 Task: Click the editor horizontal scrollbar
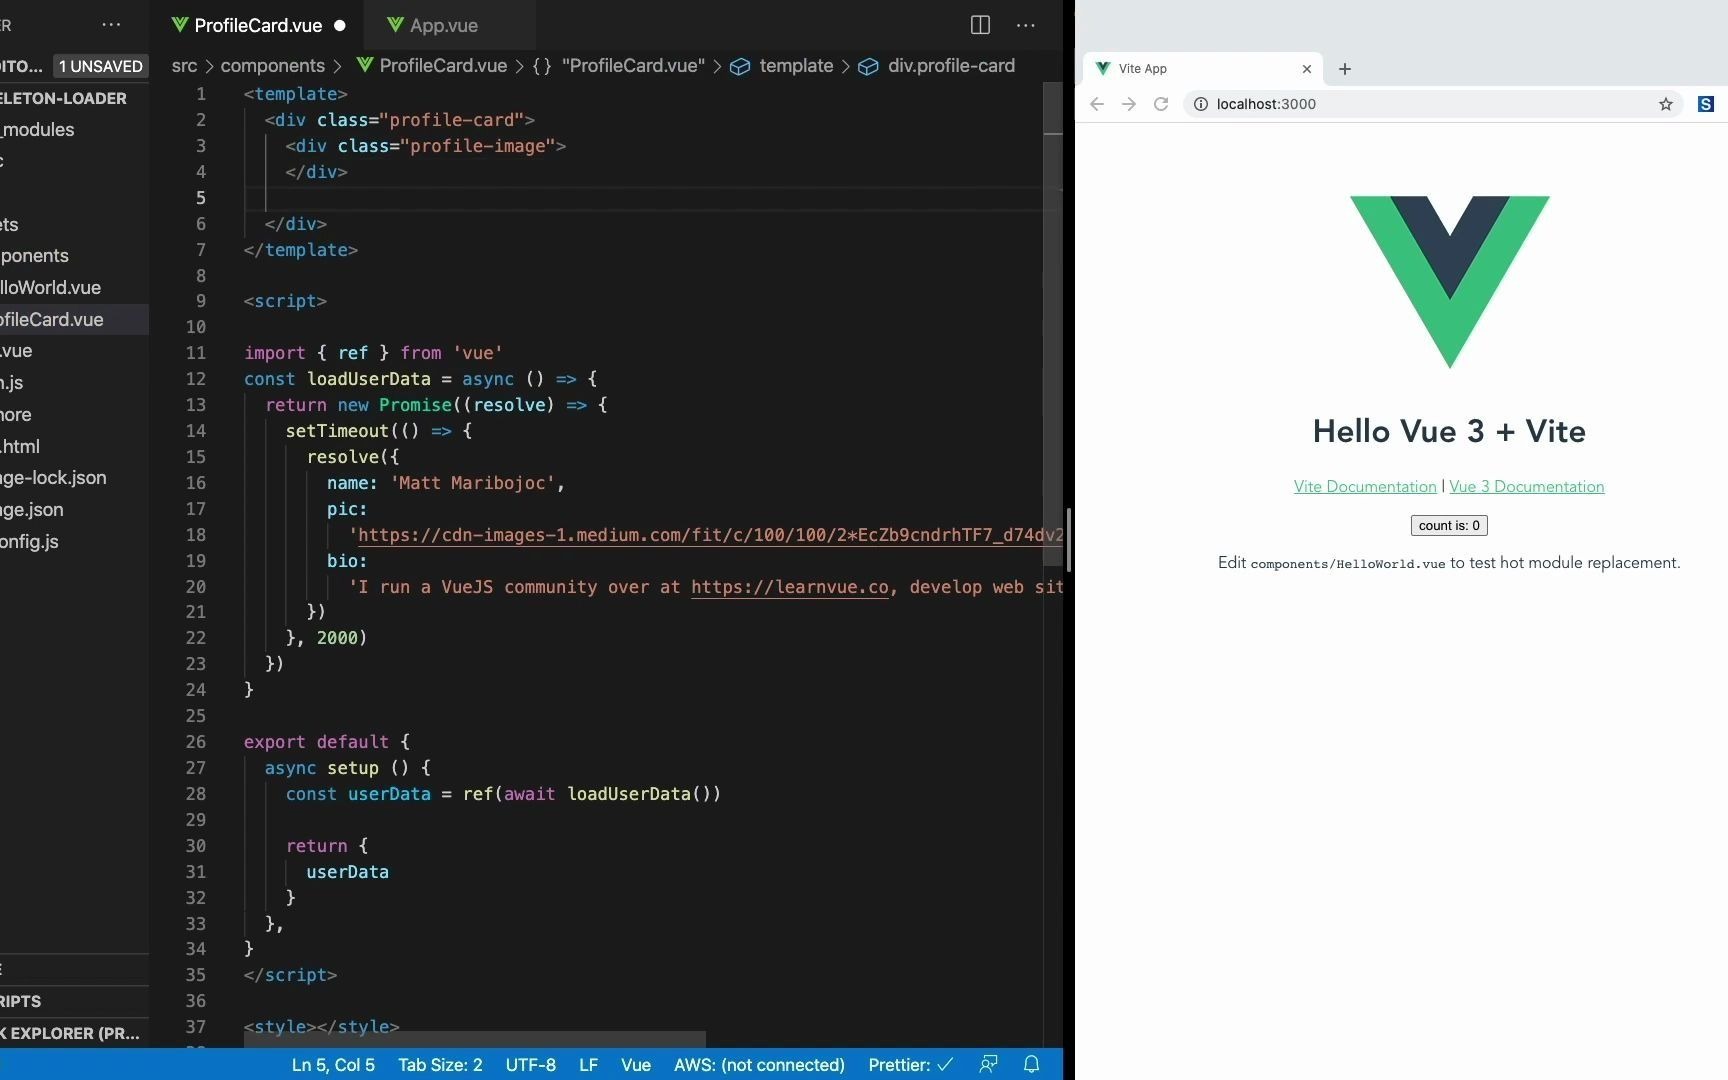point(474,1040)
